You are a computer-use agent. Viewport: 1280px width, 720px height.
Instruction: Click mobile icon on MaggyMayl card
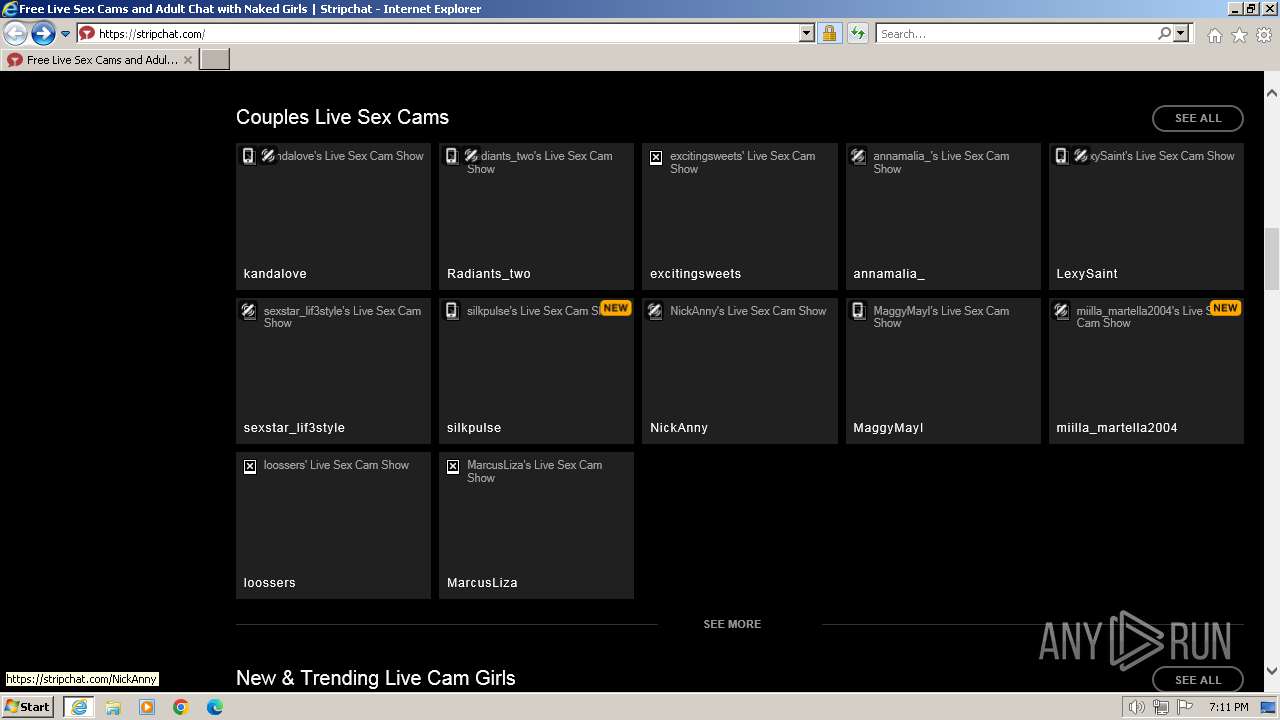[x=858, y=311]
